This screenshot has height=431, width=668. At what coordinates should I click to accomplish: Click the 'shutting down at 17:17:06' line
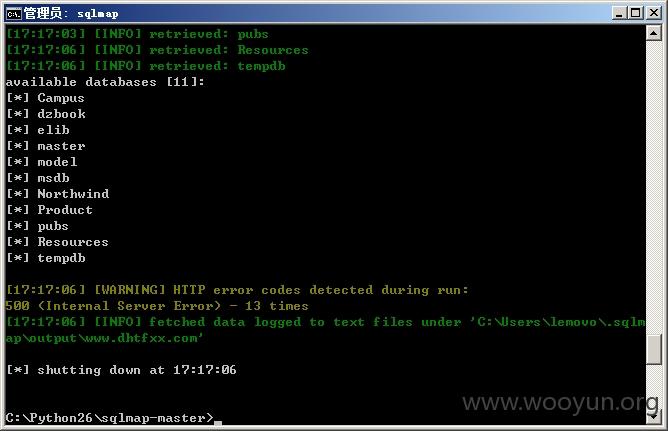coord(121,370)
